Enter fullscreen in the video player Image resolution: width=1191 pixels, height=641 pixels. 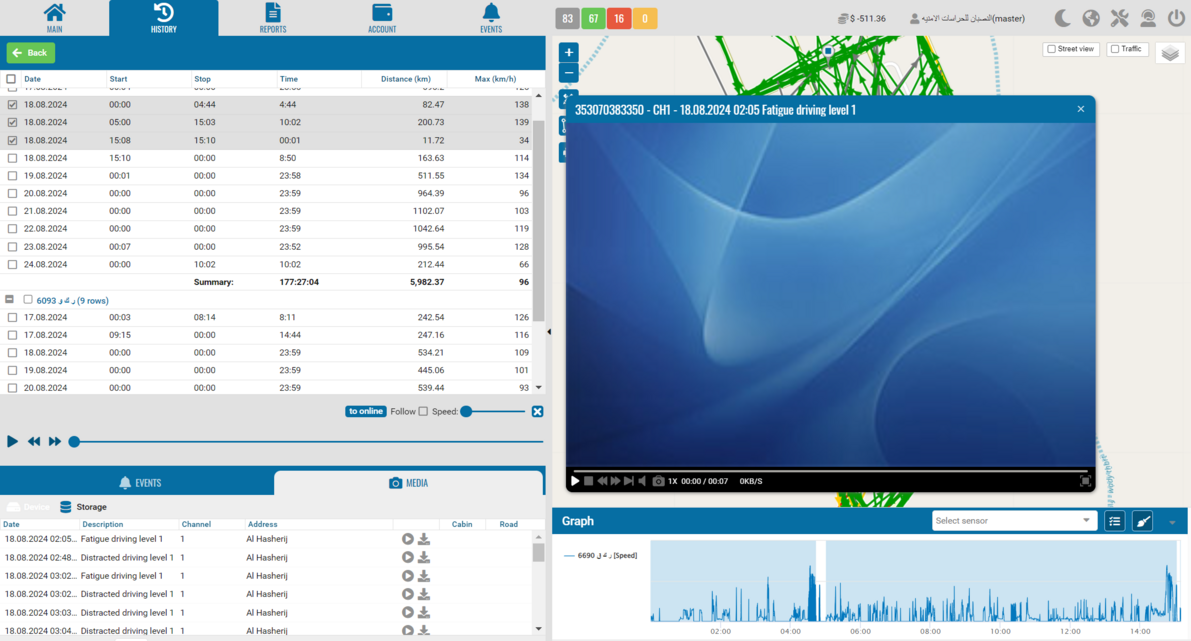pos(1085,481)
